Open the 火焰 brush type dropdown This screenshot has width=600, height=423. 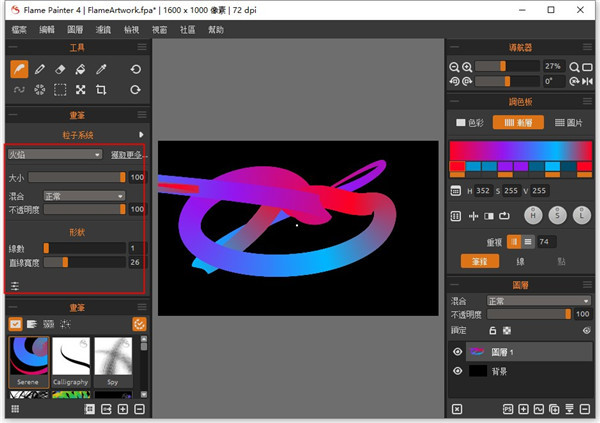(x=55, y=155)
